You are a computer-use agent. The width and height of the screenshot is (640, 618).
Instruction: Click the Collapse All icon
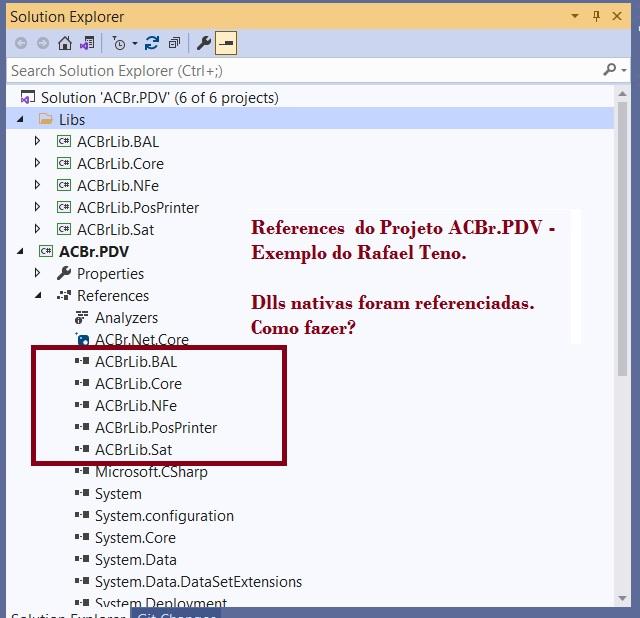pyautogui.click(x=175, y=43)
